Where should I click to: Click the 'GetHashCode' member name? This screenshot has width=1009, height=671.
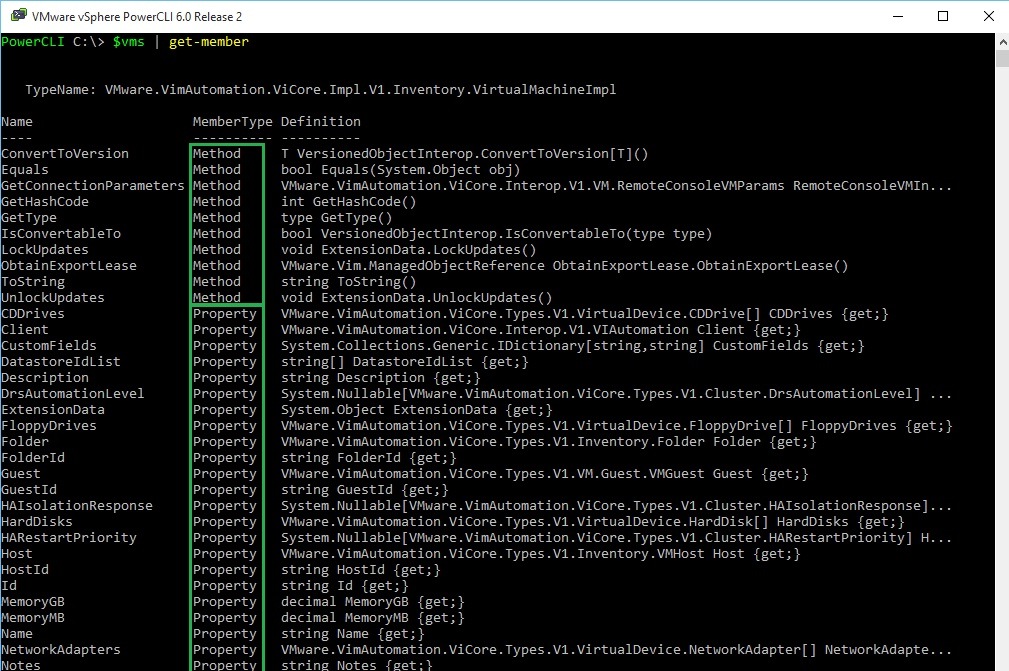click(x=45, y=202)
